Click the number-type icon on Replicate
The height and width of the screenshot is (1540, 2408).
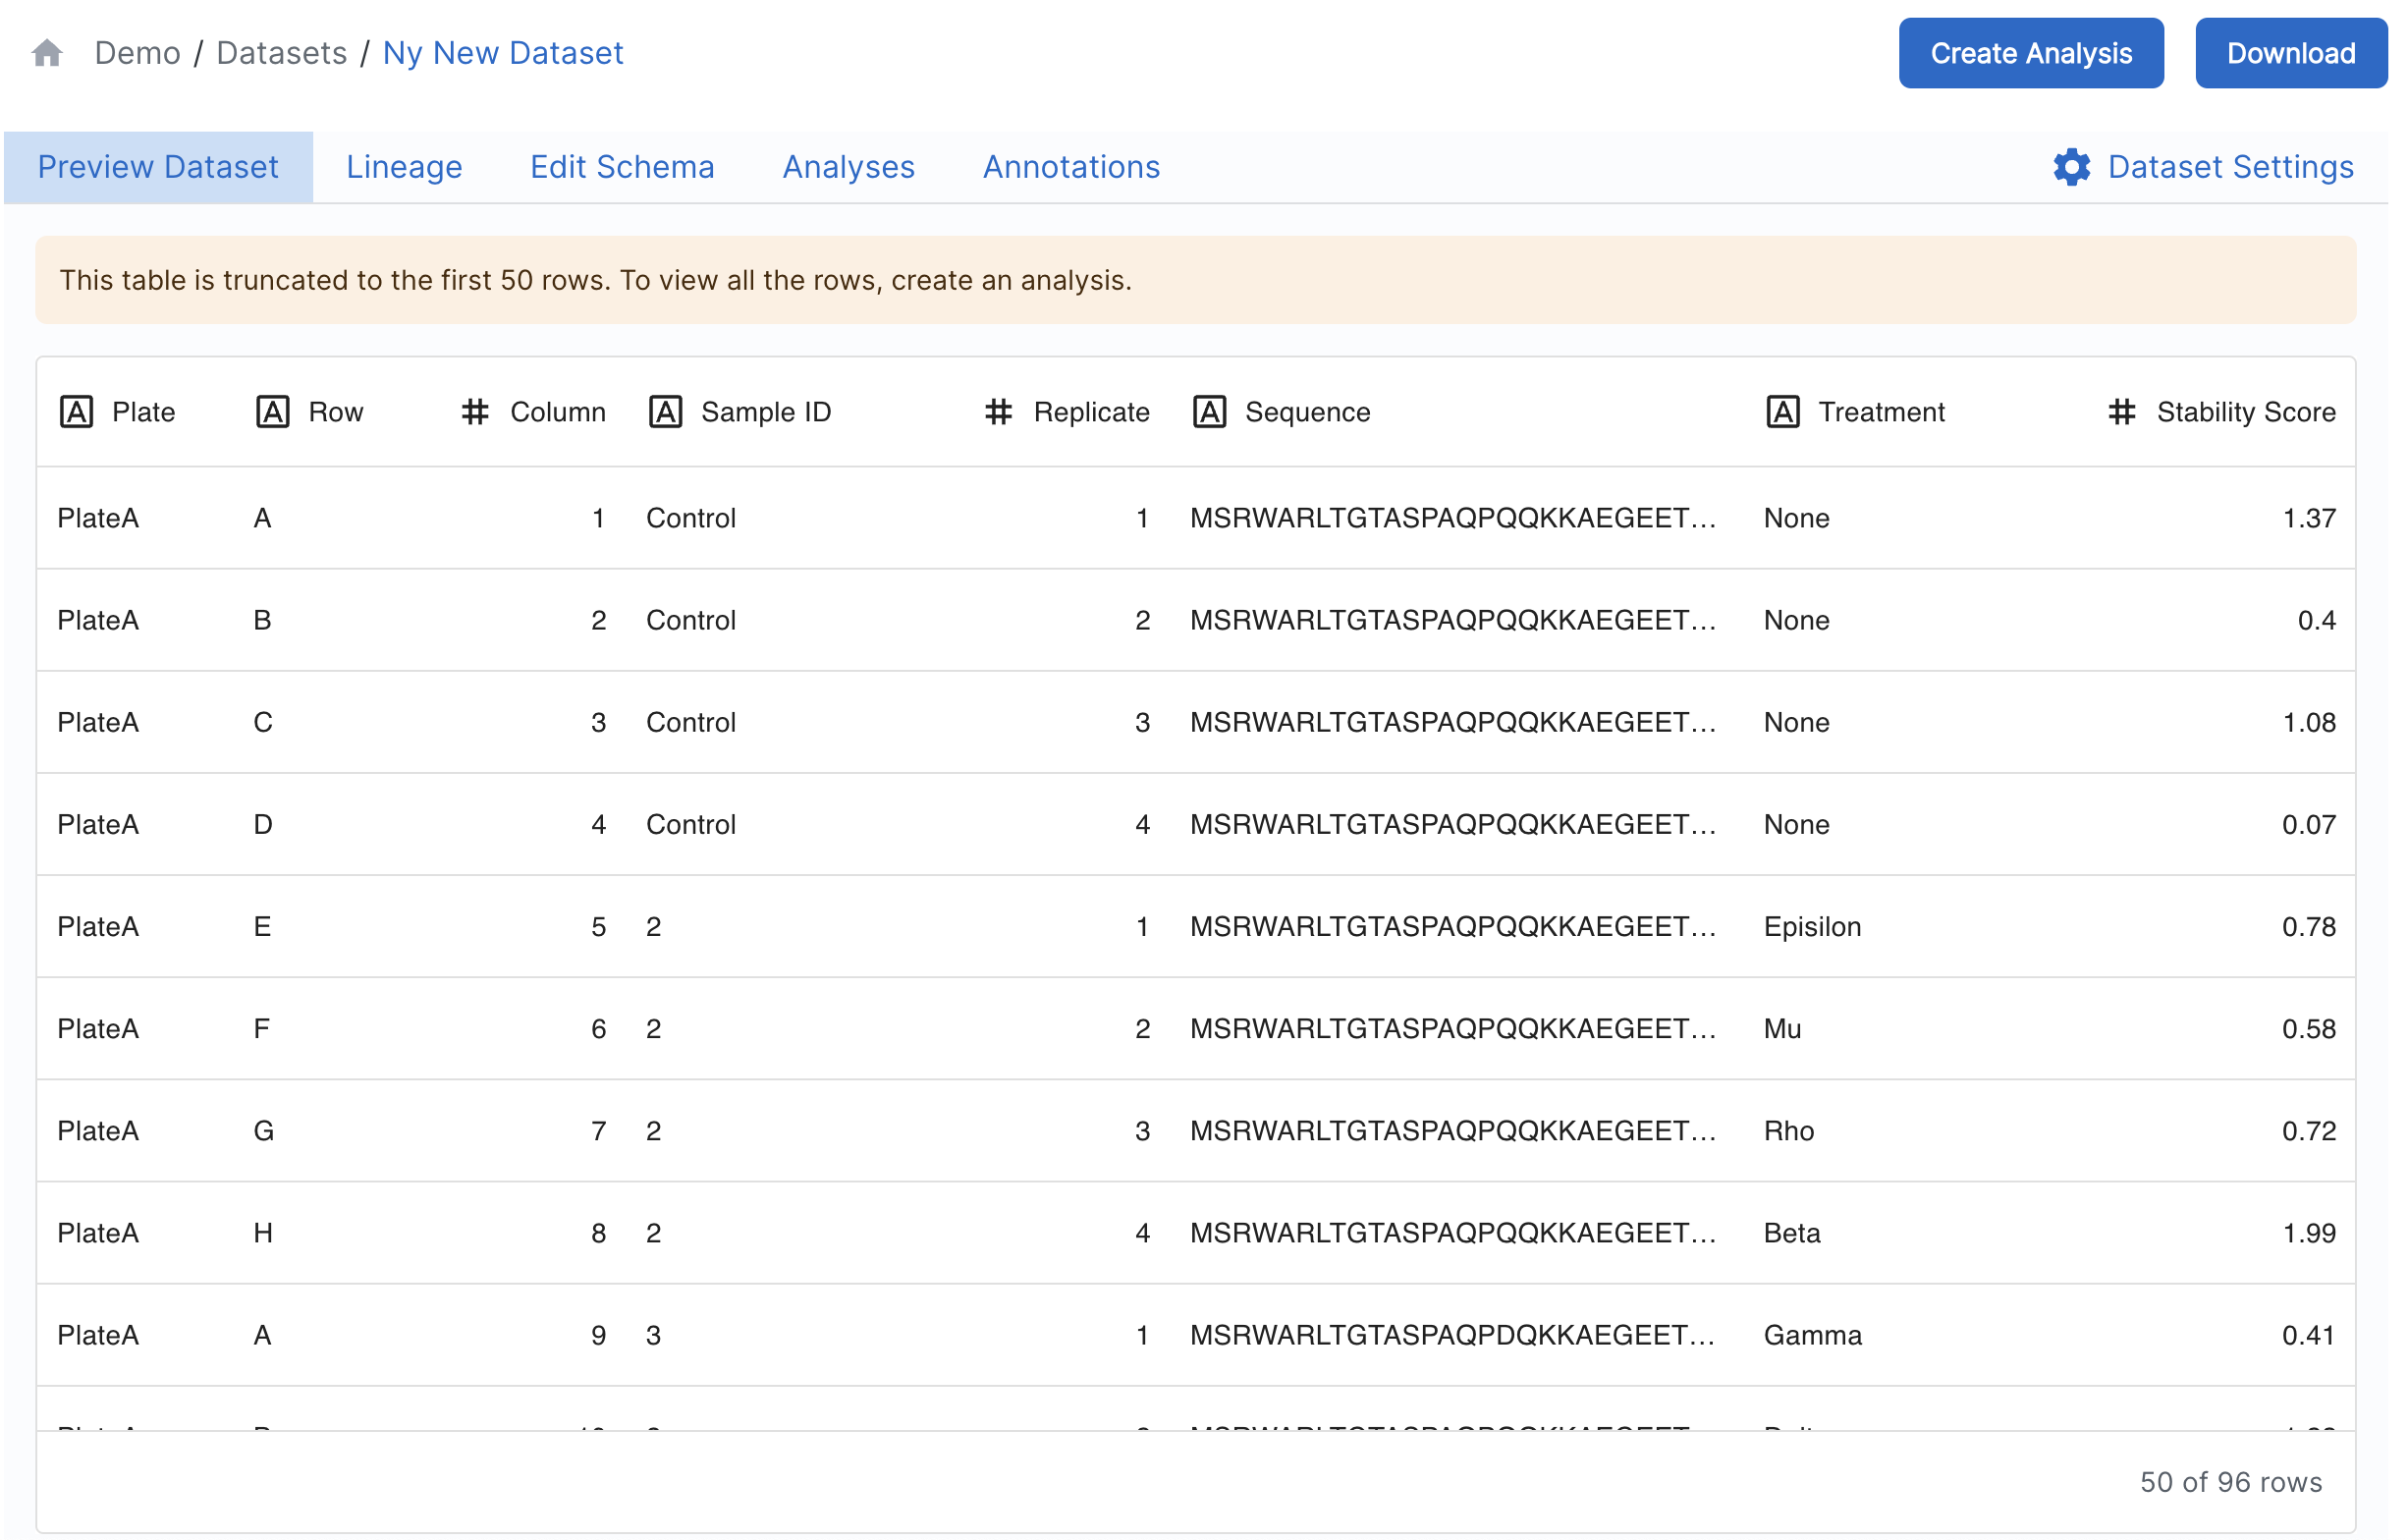point(999,411)
